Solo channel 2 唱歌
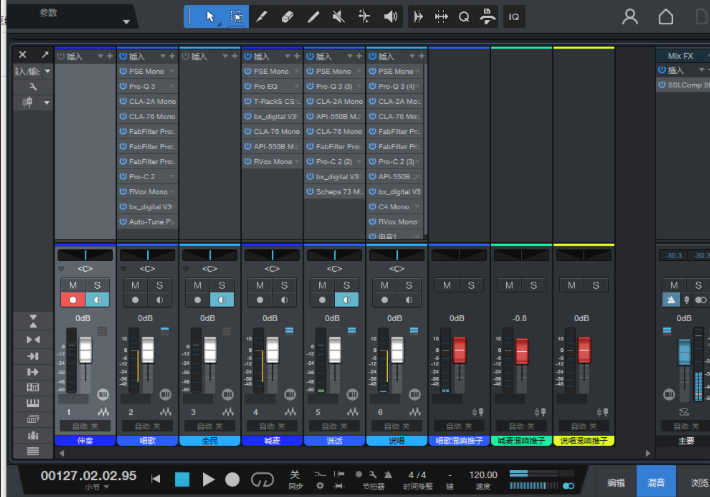This screenshot has width=710, height=497. click(159, 285)
